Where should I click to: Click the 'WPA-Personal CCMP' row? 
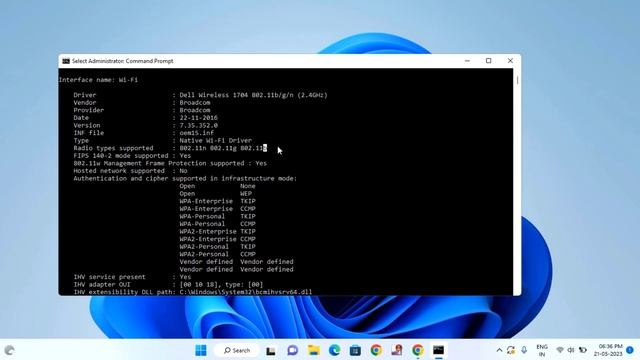coord(217,224)
